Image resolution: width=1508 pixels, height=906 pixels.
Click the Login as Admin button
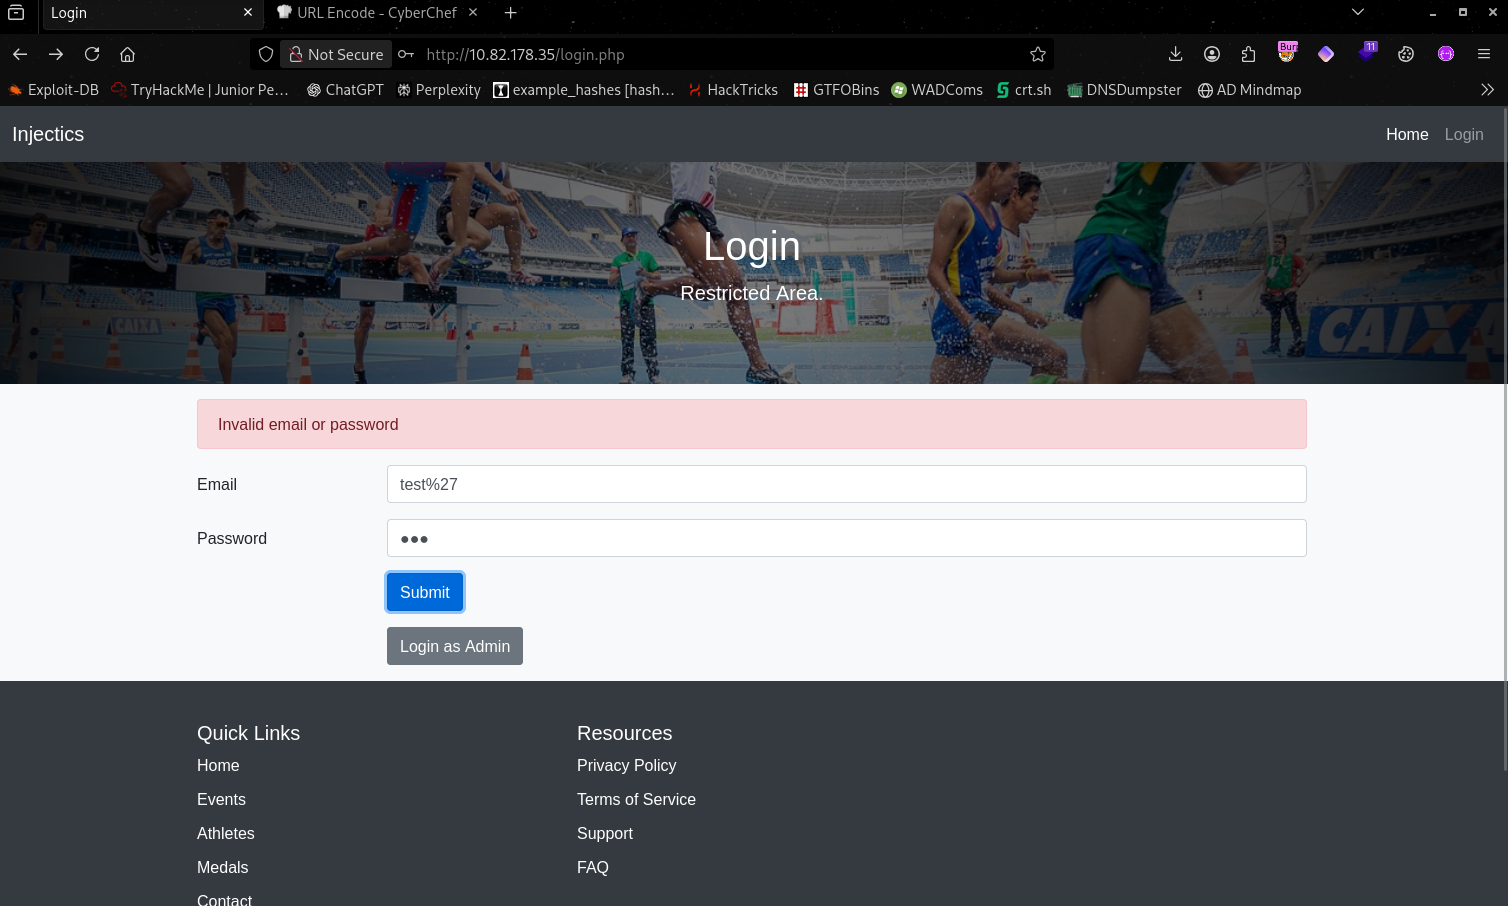click(454, 646)
